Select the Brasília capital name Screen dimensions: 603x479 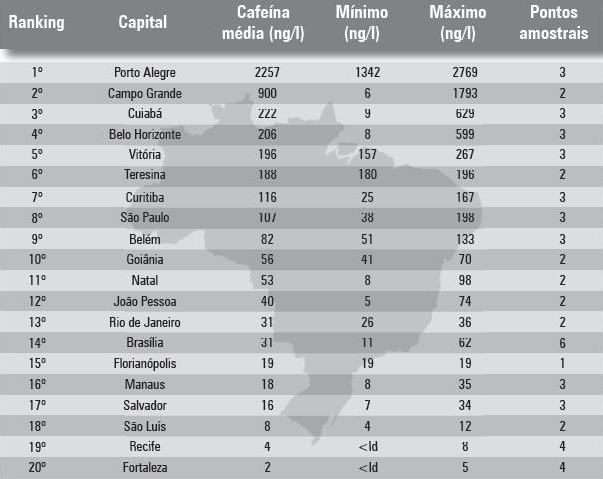click(x=145, y=343)
